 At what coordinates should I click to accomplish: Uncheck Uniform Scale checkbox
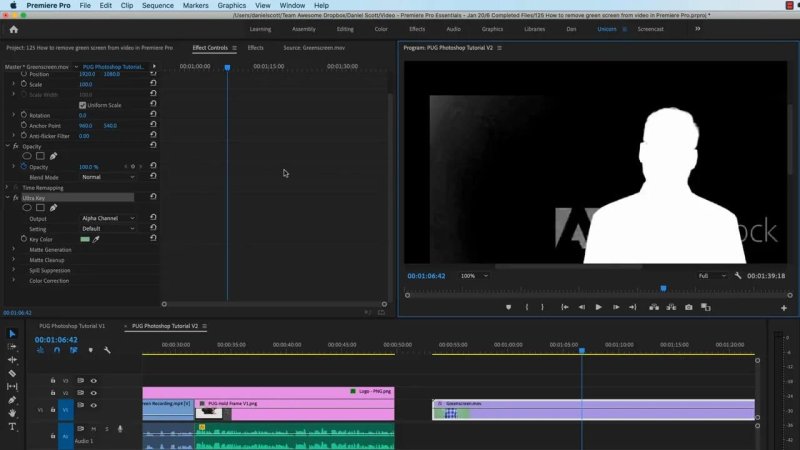pyautogui.click(x=82, y=105)
